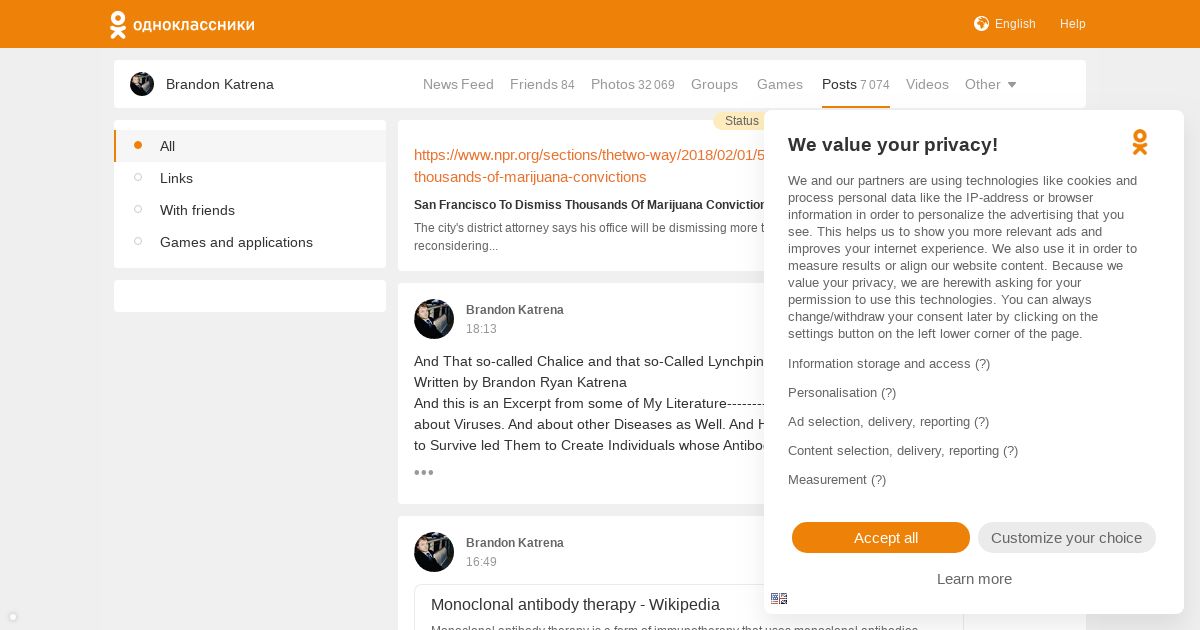
Task: Open Brandon Katrena profile name link
Action: pyautogui.click(x=220, y=84)
